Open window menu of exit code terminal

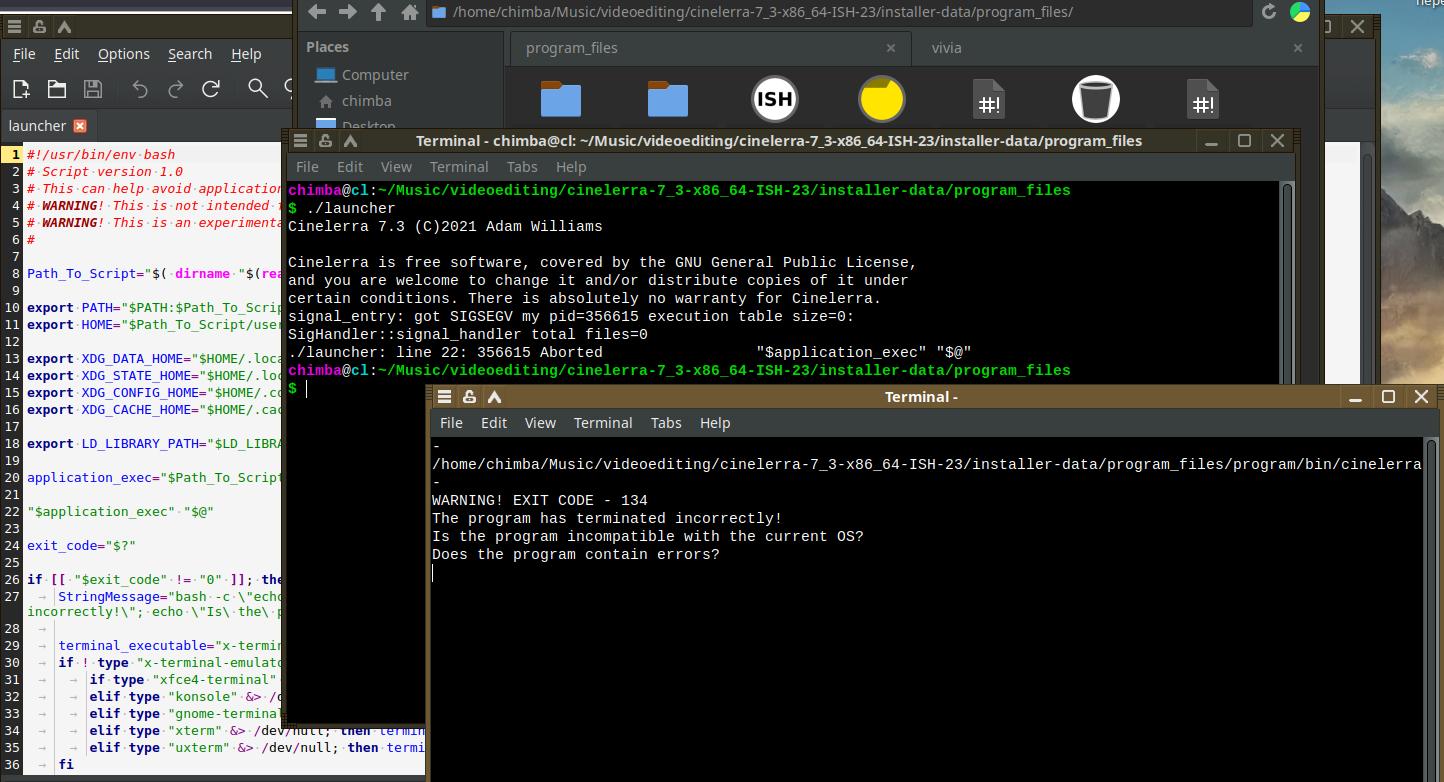pyautogui.click(x=445, y=397)
